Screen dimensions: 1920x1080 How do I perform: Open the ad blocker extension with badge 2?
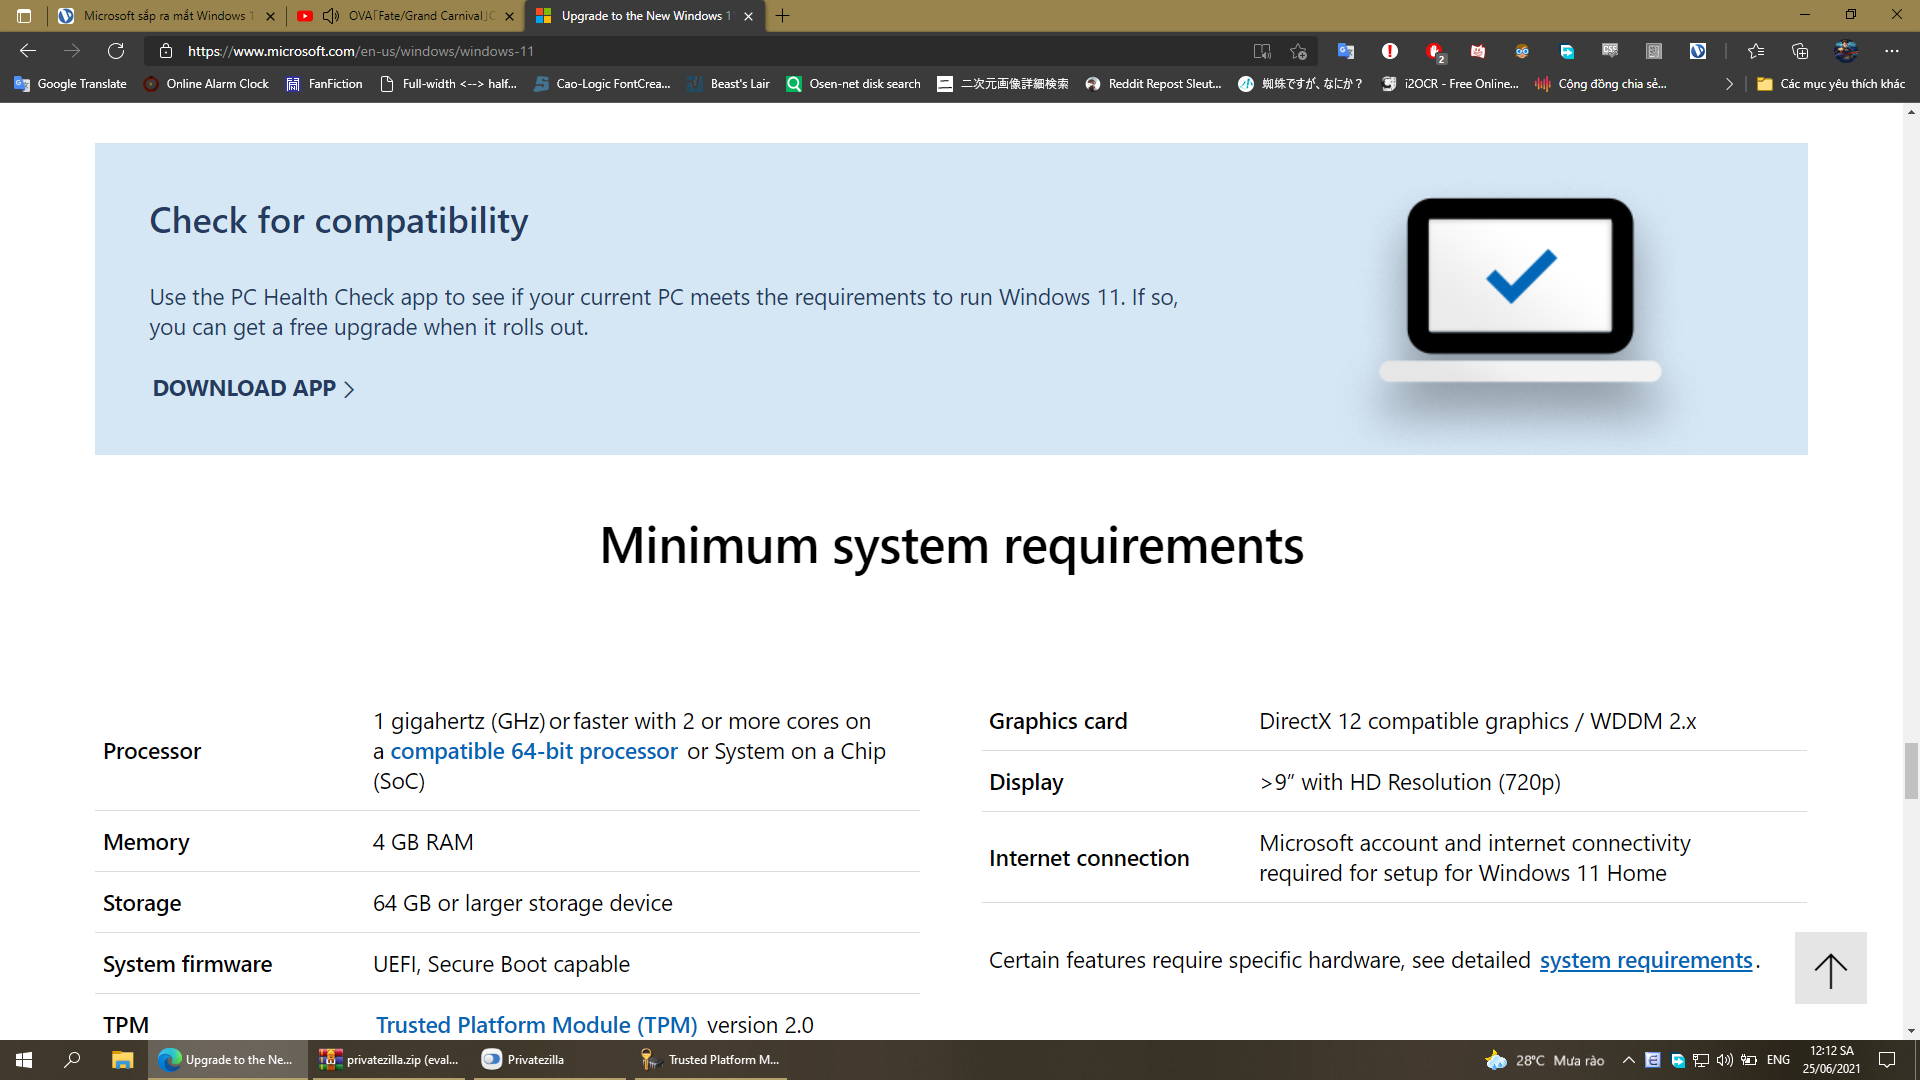(x=1434, y=51)
